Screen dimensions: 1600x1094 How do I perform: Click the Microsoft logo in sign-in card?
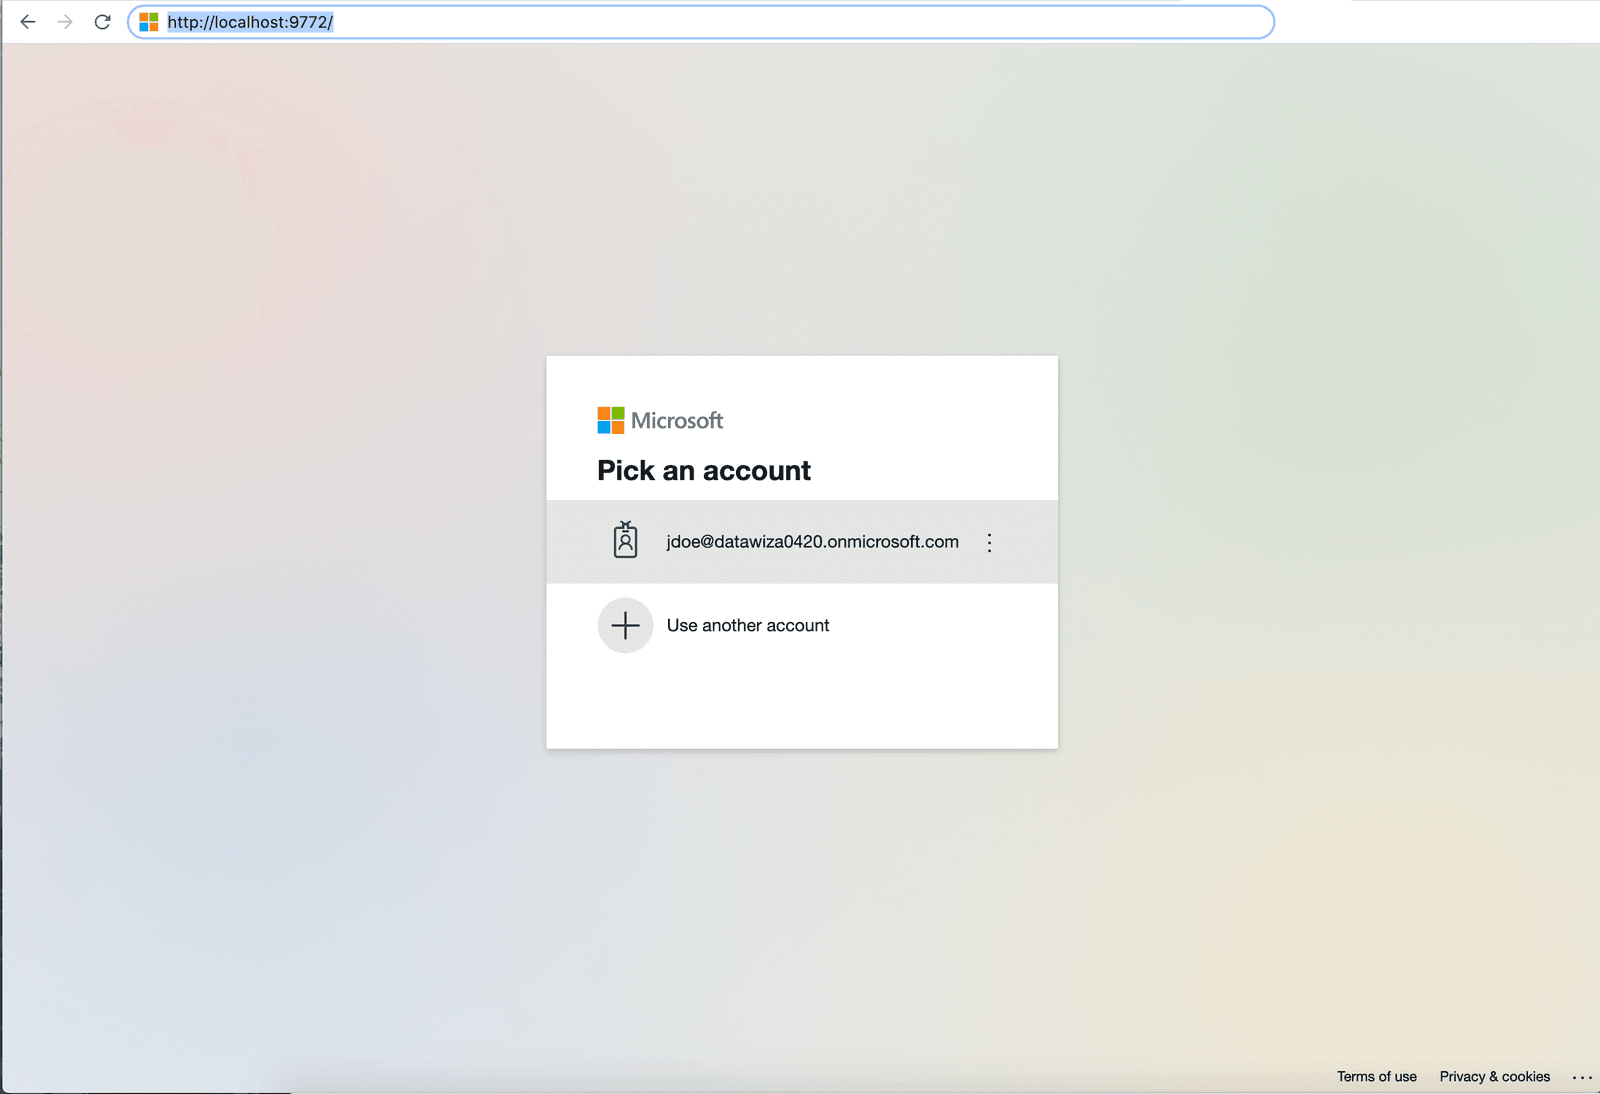660,420
